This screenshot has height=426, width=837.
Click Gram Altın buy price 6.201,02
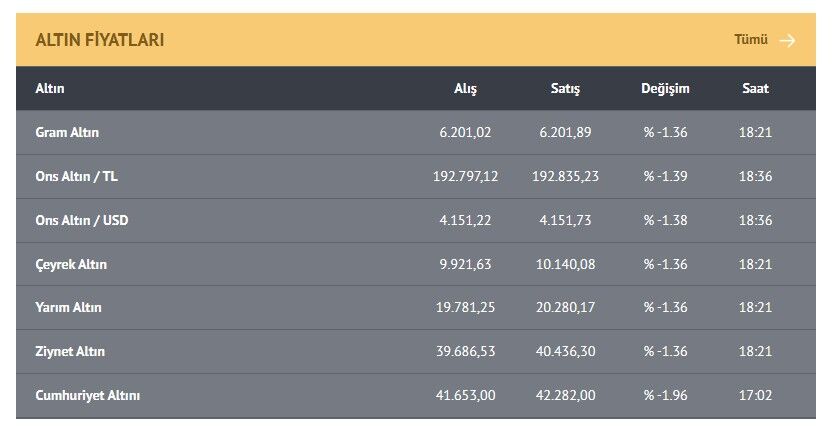[x=465, y=132]
